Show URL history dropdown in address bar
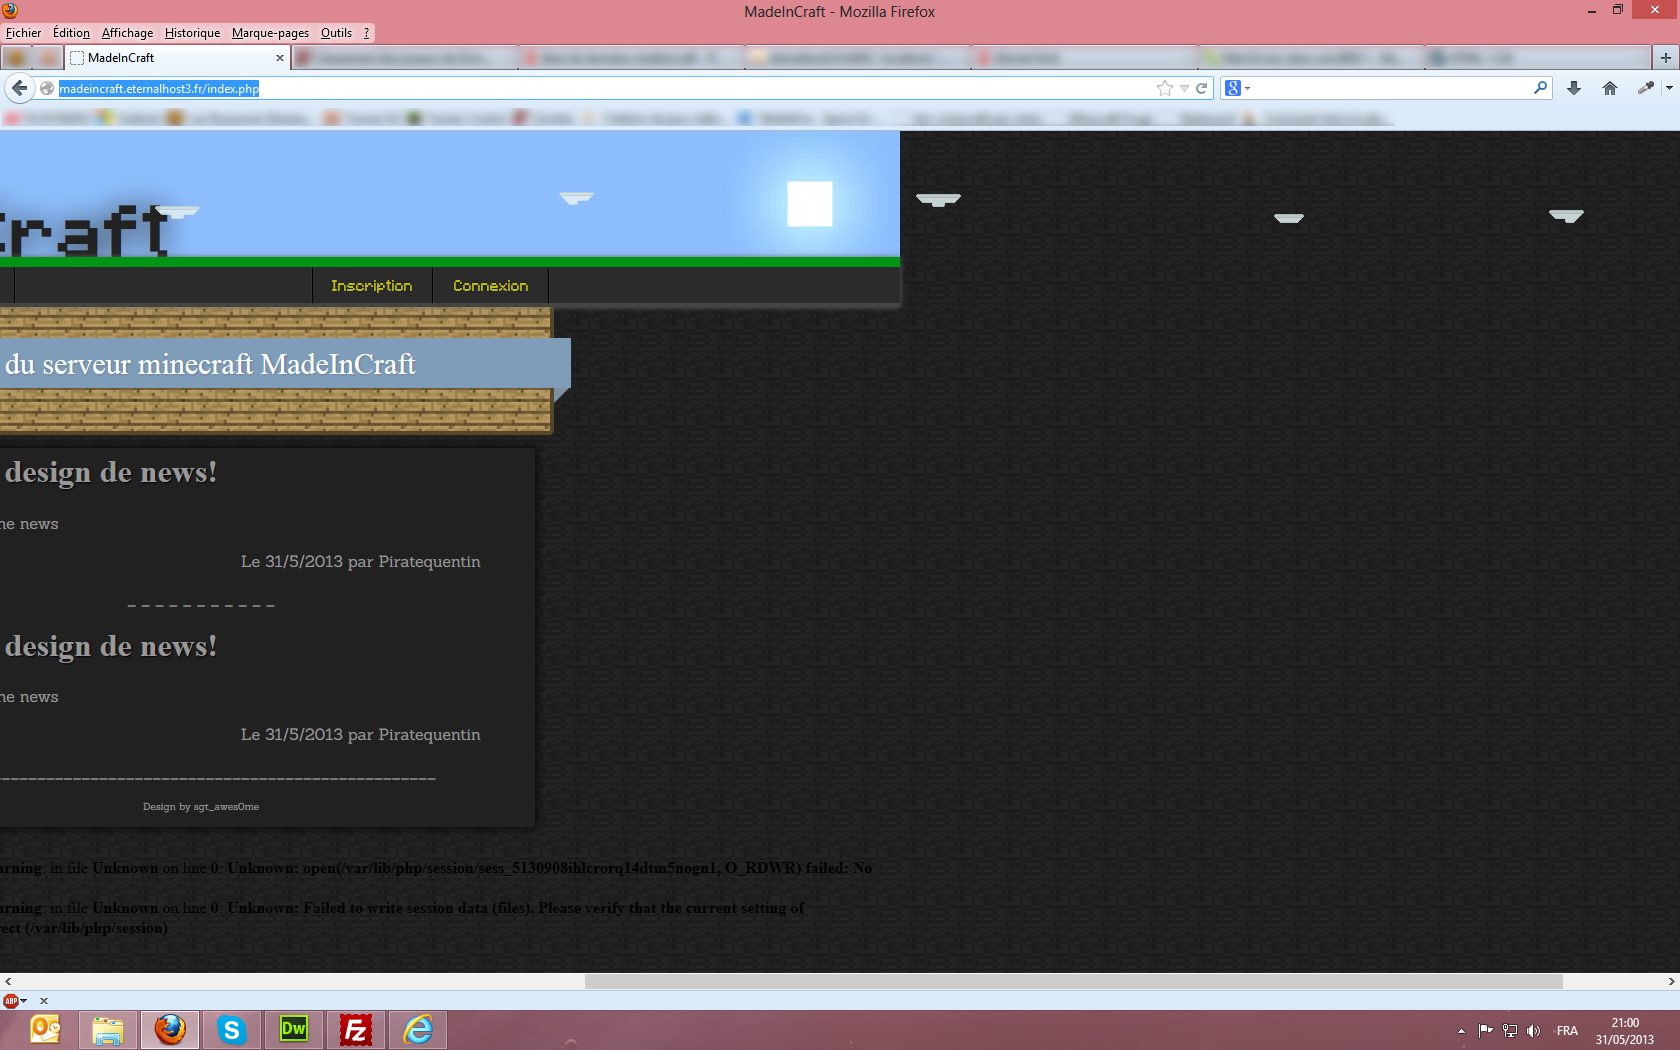This screenshot has width=1680, height=1050. [1184, 88]
